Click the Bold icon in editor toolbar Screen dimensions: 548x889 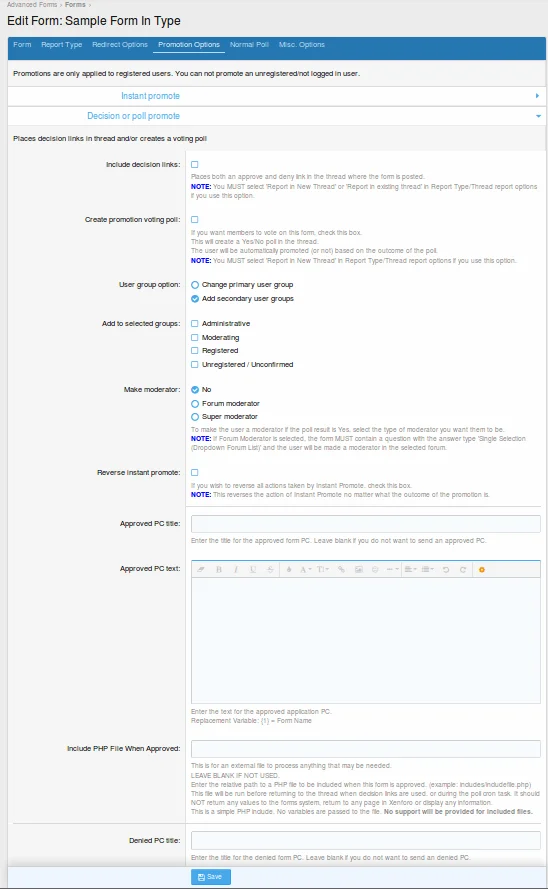click(x=219, y=569)
